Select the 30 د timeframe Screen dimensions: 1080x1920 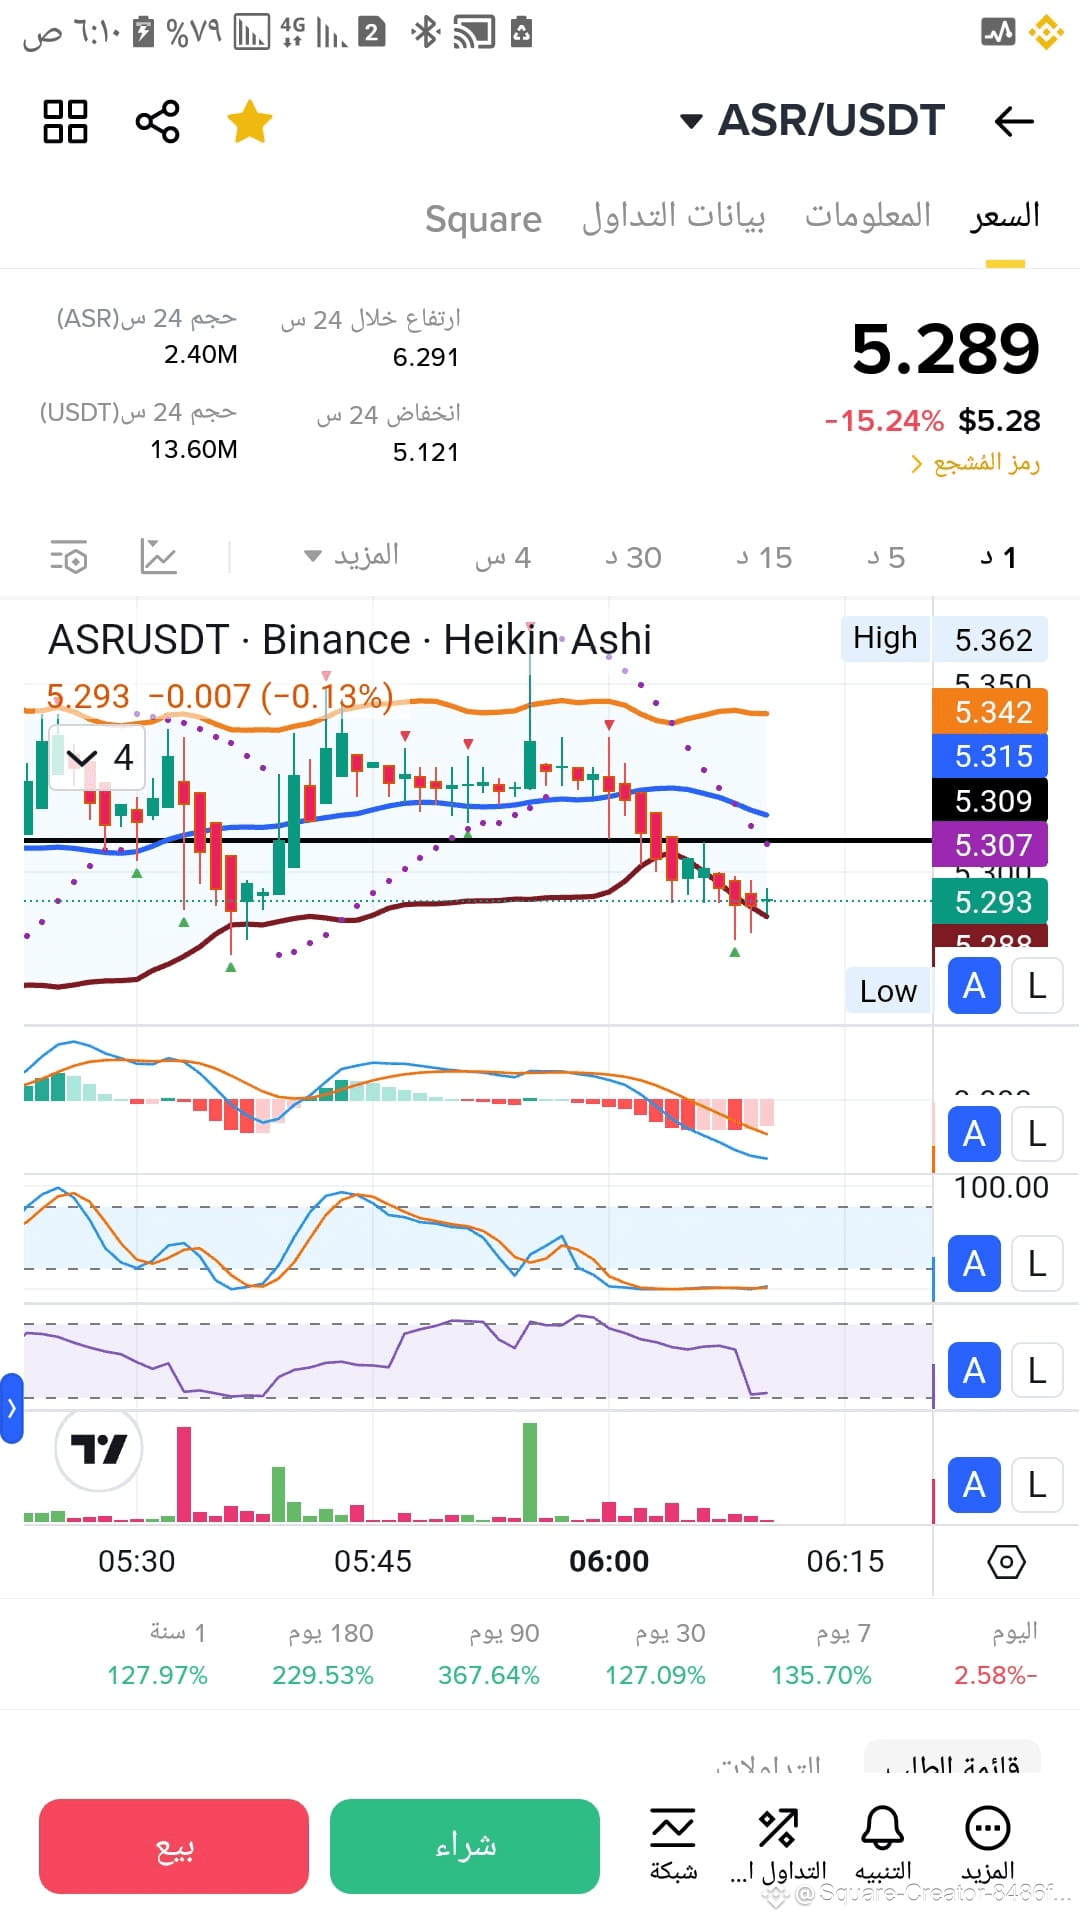point(633,557)
